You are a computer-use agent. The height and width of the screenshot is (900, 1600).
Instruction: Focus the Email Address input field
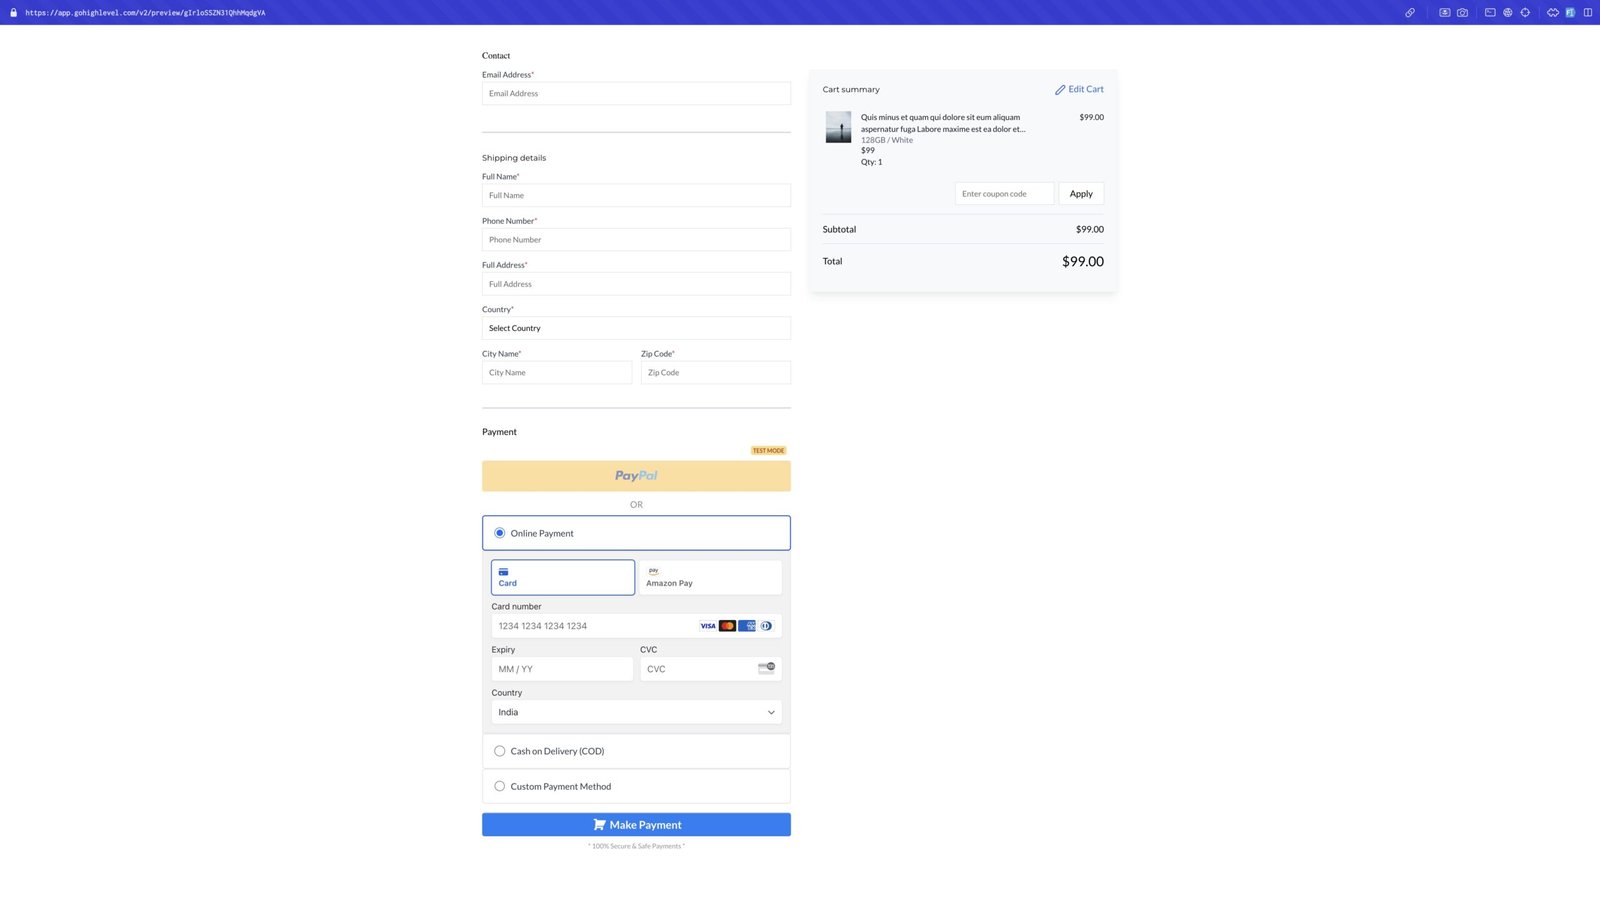[636, 93]
